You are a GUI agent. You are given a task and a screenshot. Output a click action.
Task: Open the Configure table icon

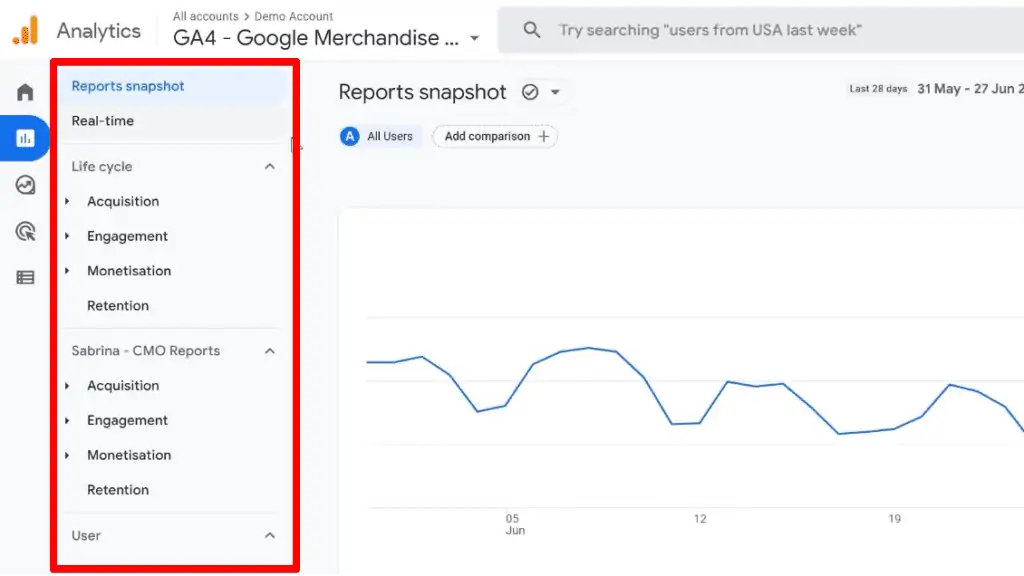tap(25, 278)
